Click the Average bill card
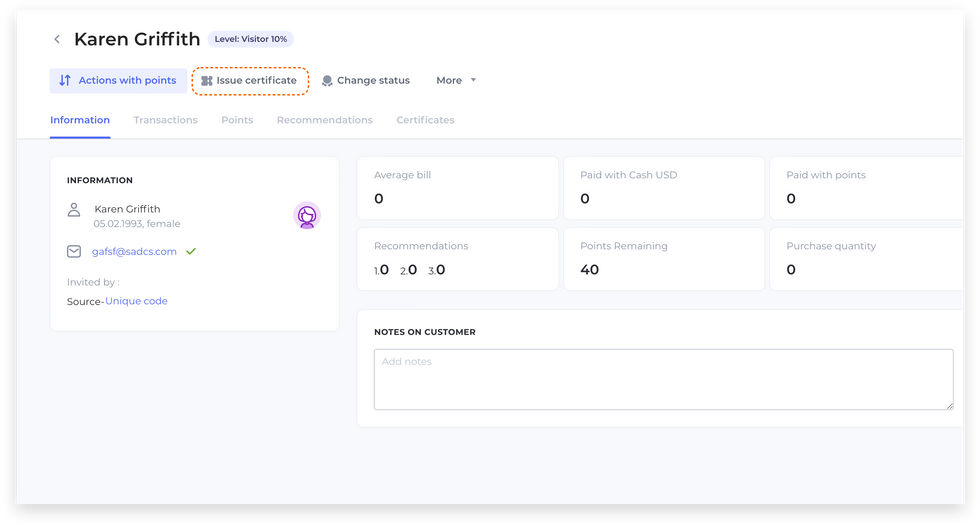Screen dimensions: 980x526 click(458, 188)
